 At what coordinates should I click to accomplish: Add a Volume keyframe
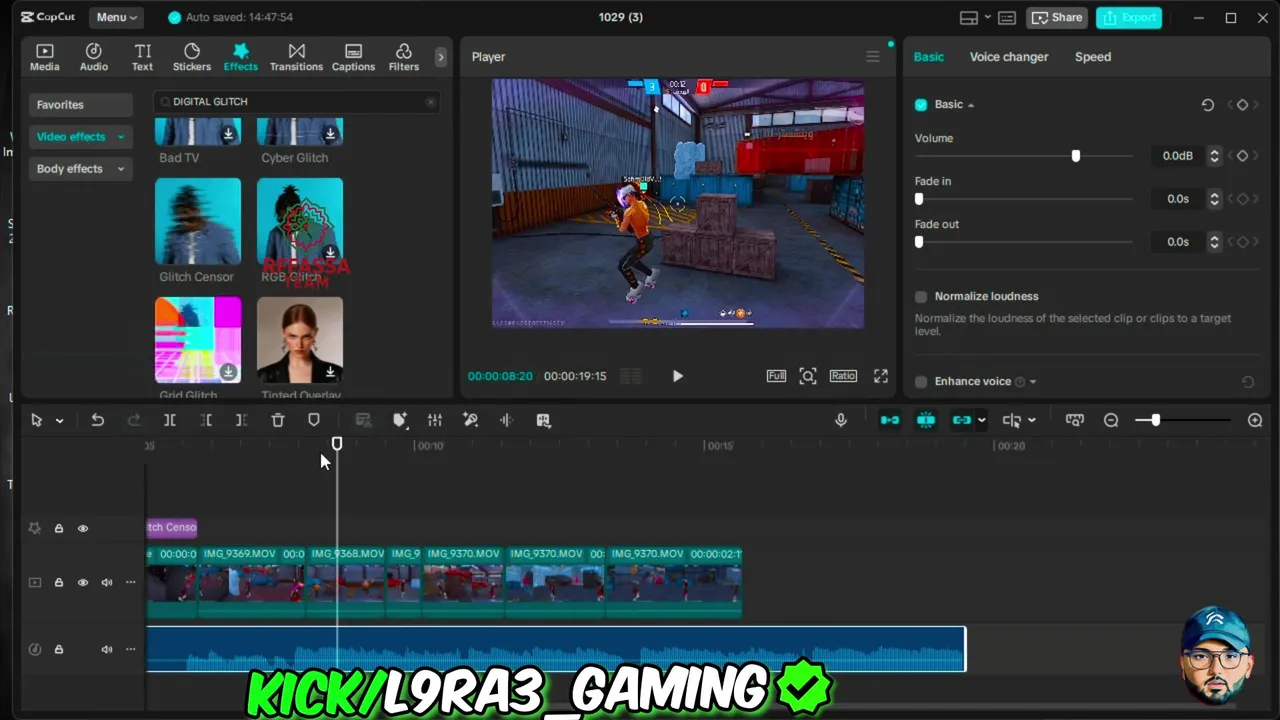pyautogui.click(x=1243, y=156)
